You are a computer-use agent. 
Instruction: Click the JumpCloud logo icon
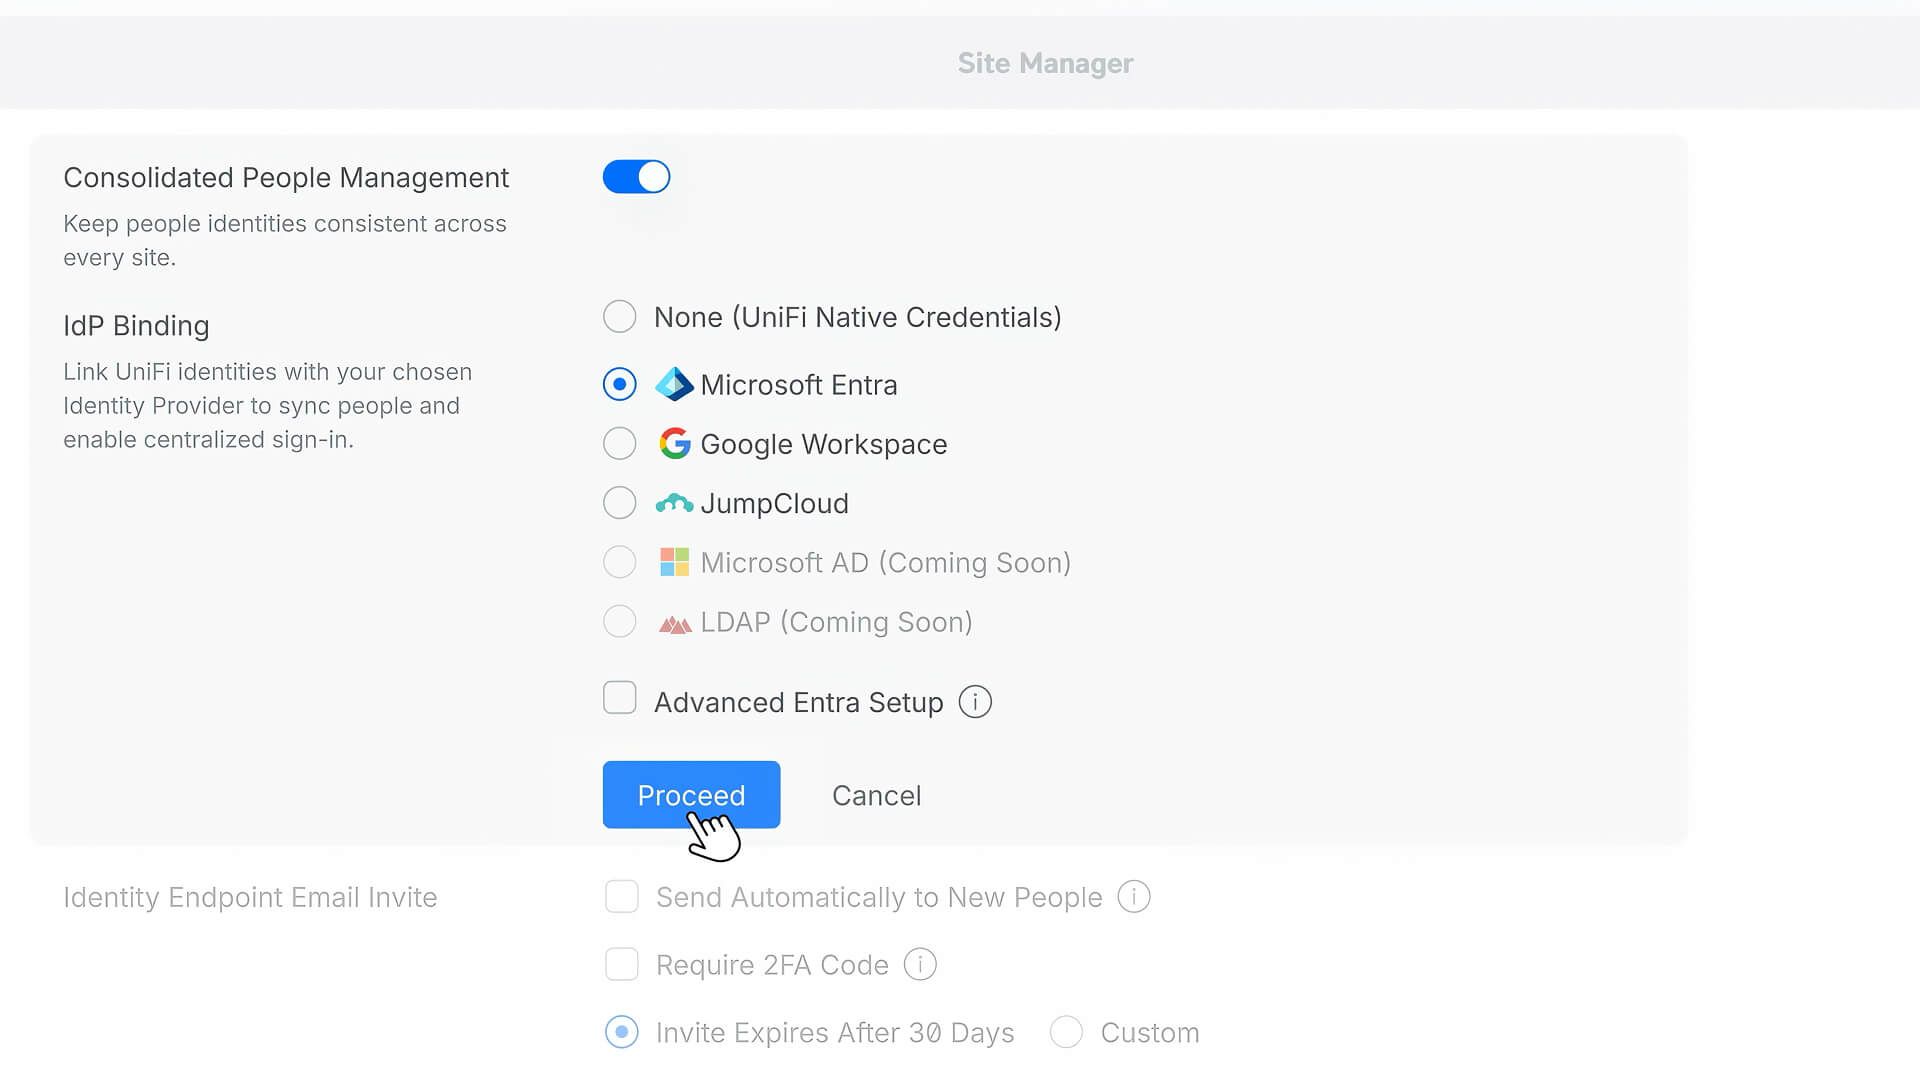675,503
